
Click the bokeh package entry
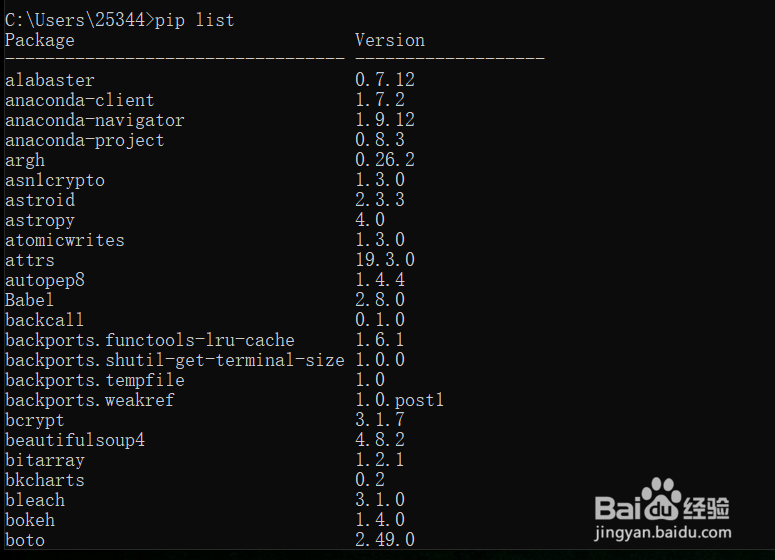(30, 520)
